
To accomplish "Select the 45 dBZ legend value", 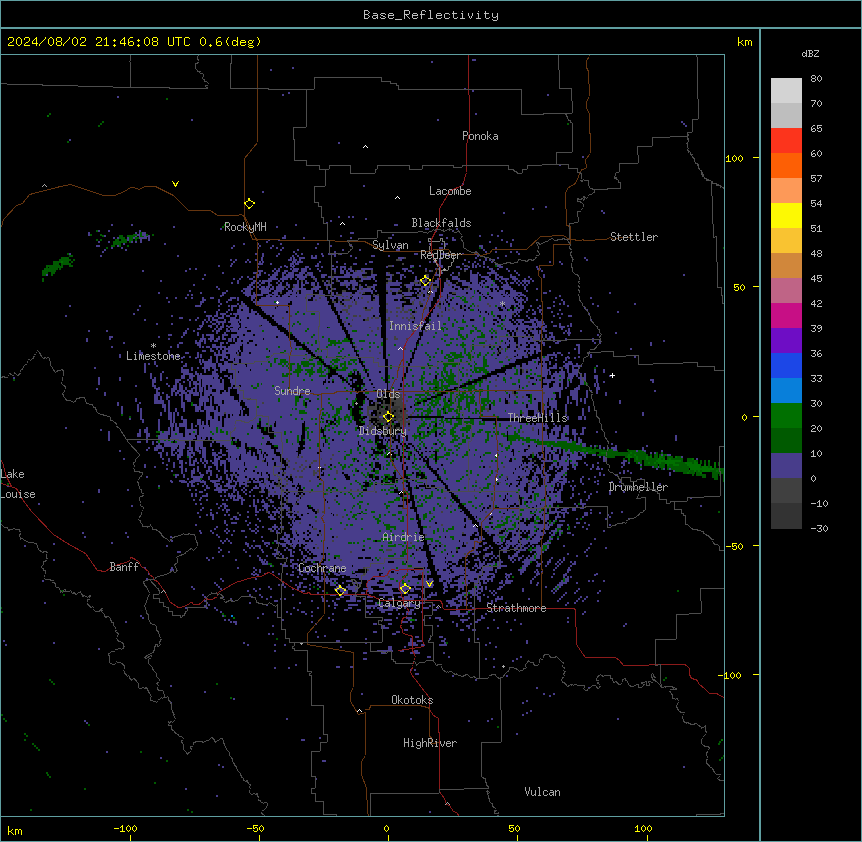I will coord(816,278).
